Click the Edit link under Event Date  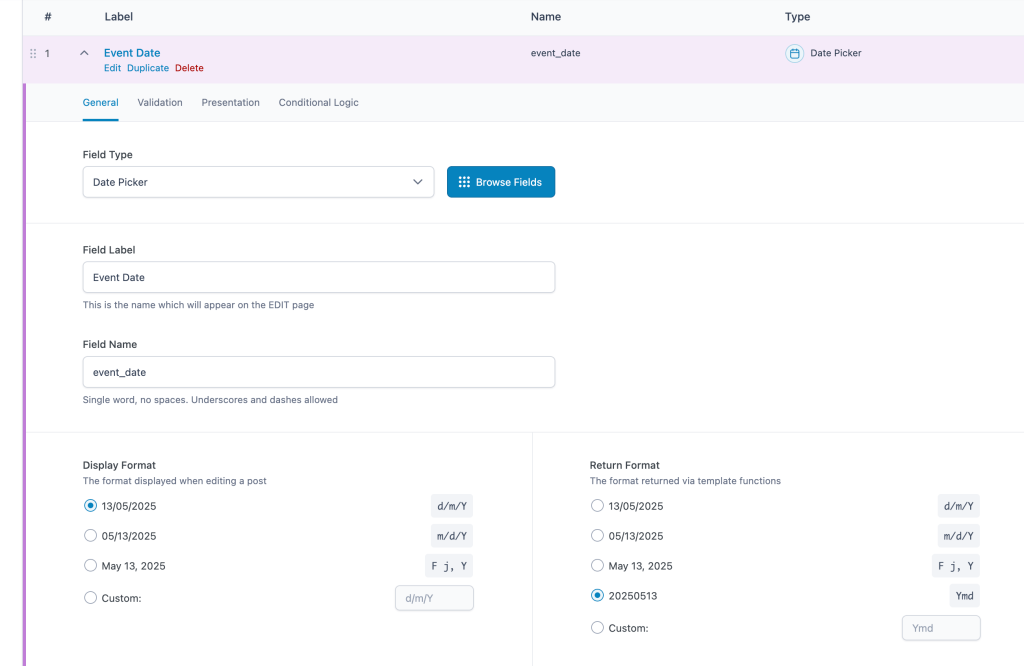click(x=112, y=69)
